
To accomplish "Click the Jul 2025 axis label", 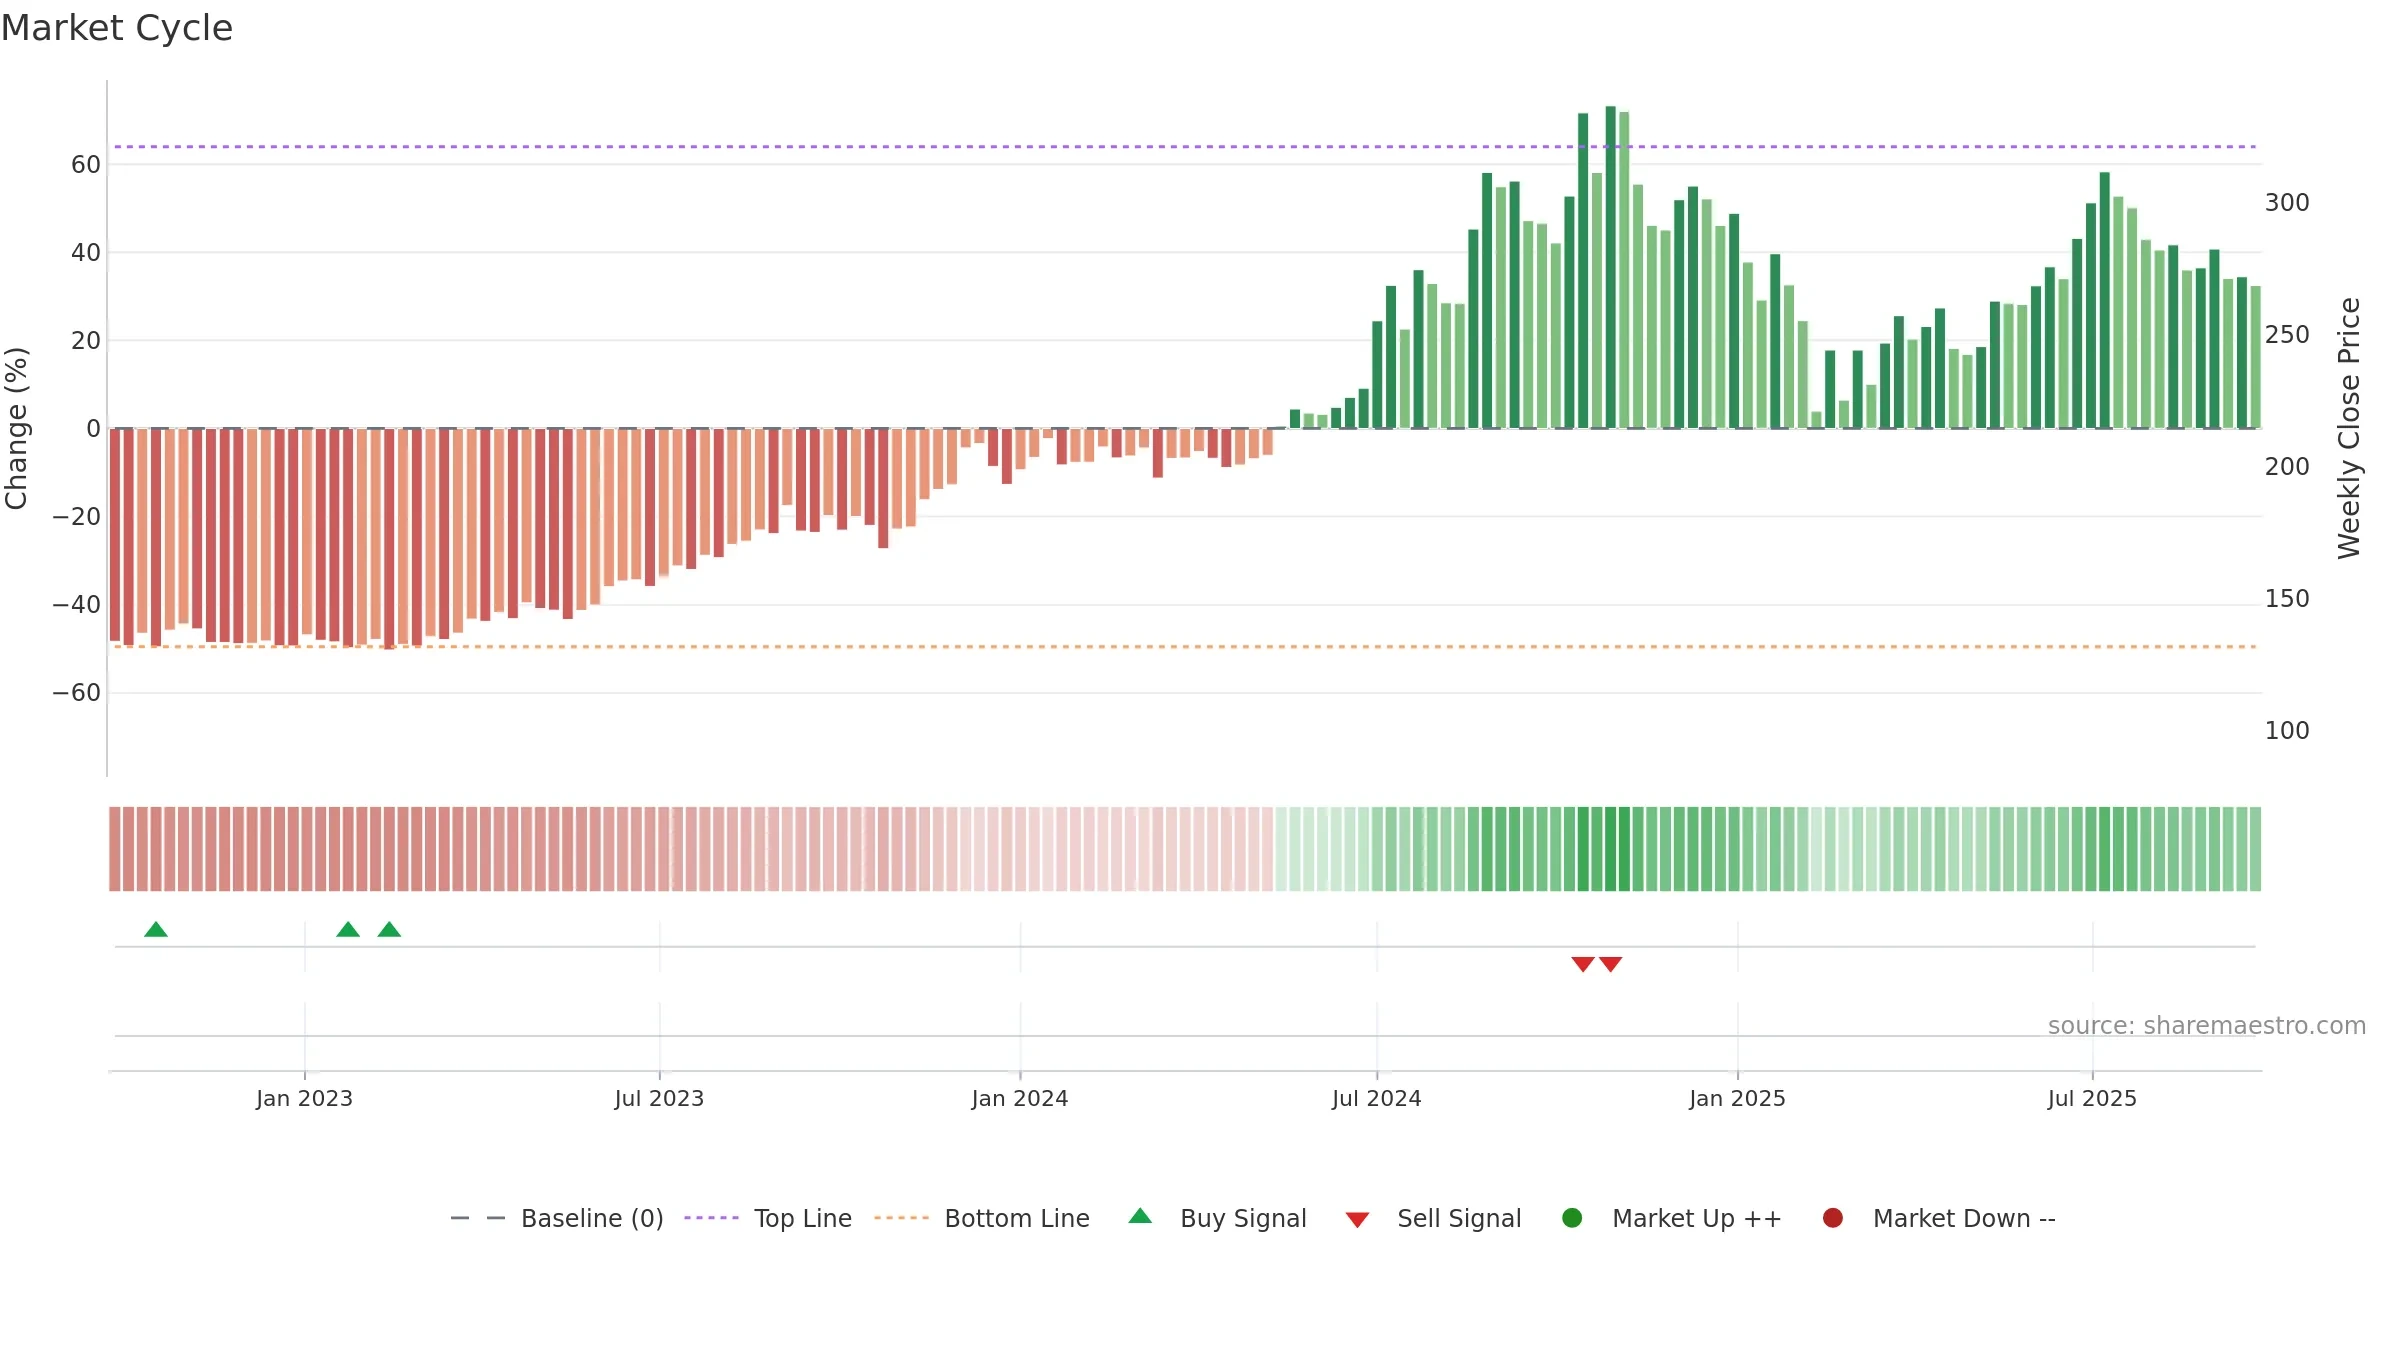I will coord(2092,1099).
